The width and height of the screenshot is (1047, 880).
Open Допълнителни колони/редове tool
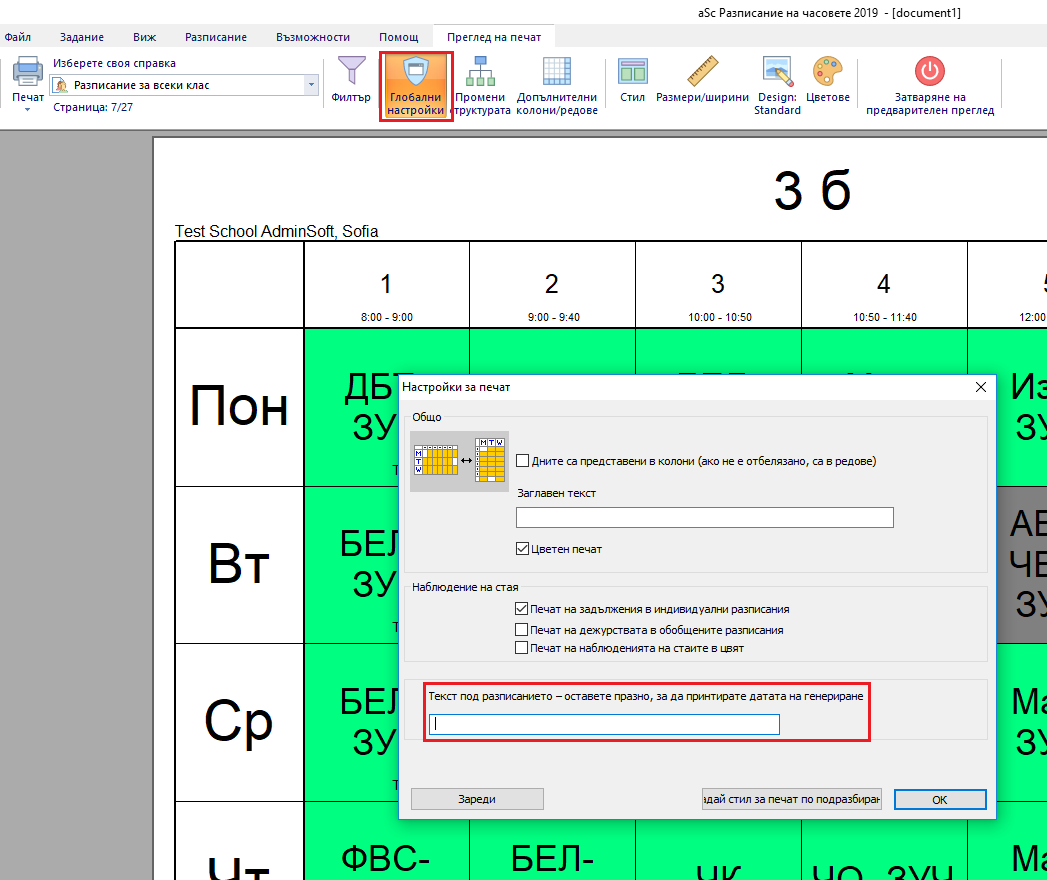556,72
